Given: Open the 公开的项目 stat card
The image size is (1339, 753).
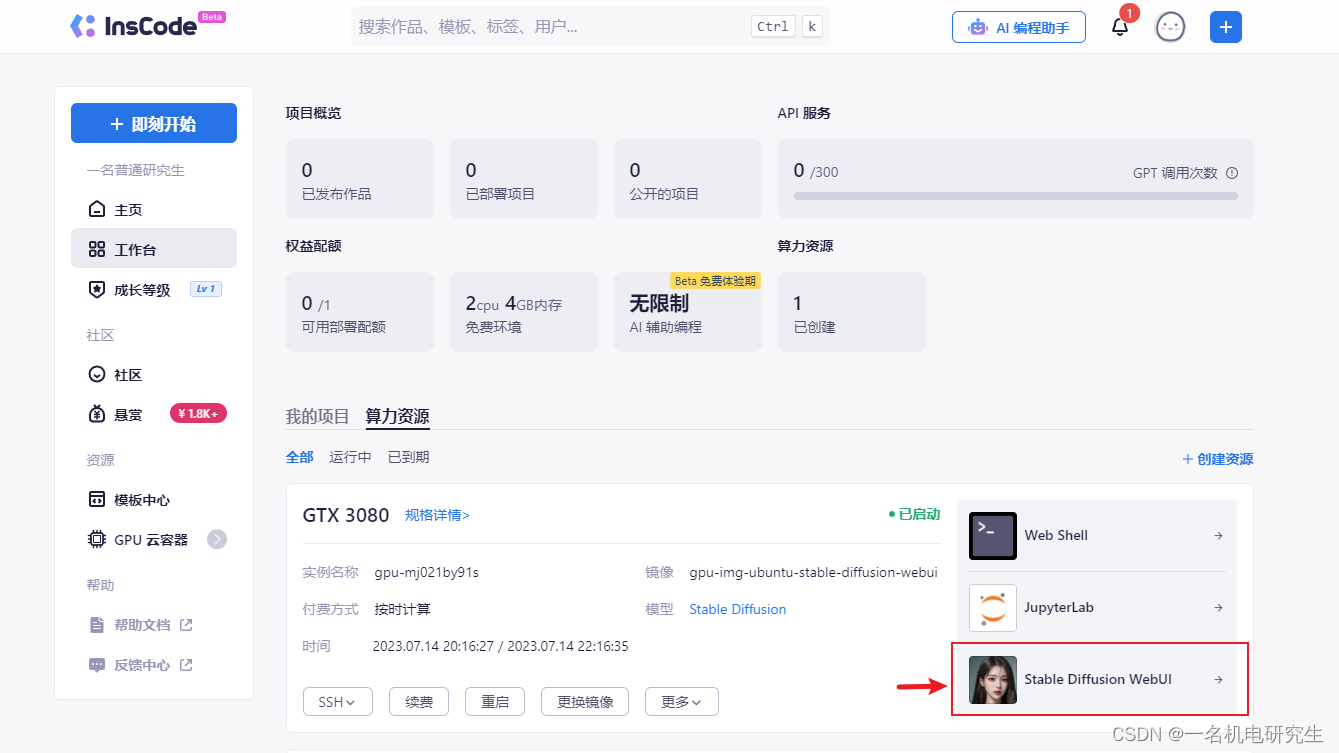Looking at the screenshot, I should pyautogui.click(x=688, y=179).
